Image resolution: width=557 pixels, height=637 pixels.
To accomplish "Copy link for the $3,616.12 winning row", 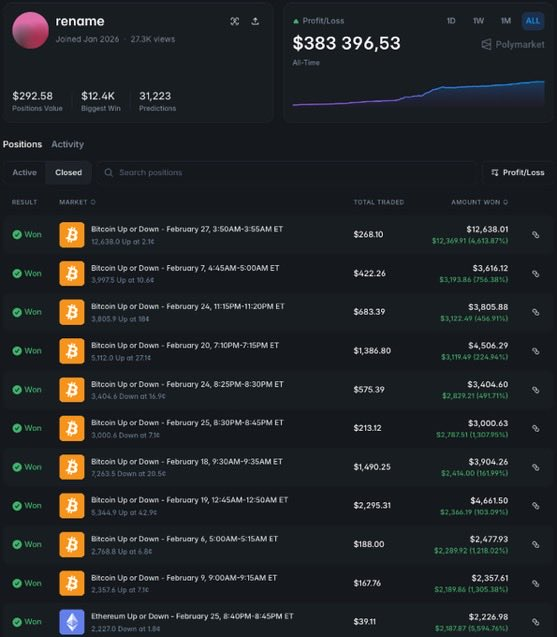I will coord(536,274).
